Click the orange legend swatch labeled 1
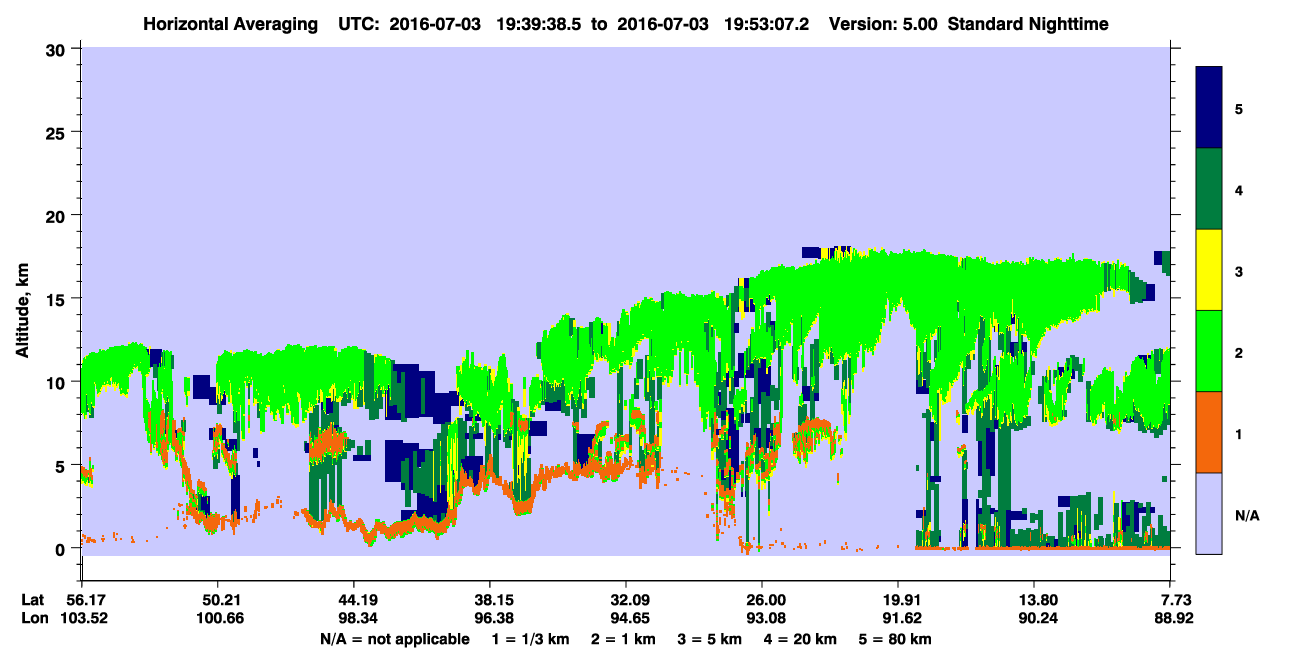 coord(1209,432)
